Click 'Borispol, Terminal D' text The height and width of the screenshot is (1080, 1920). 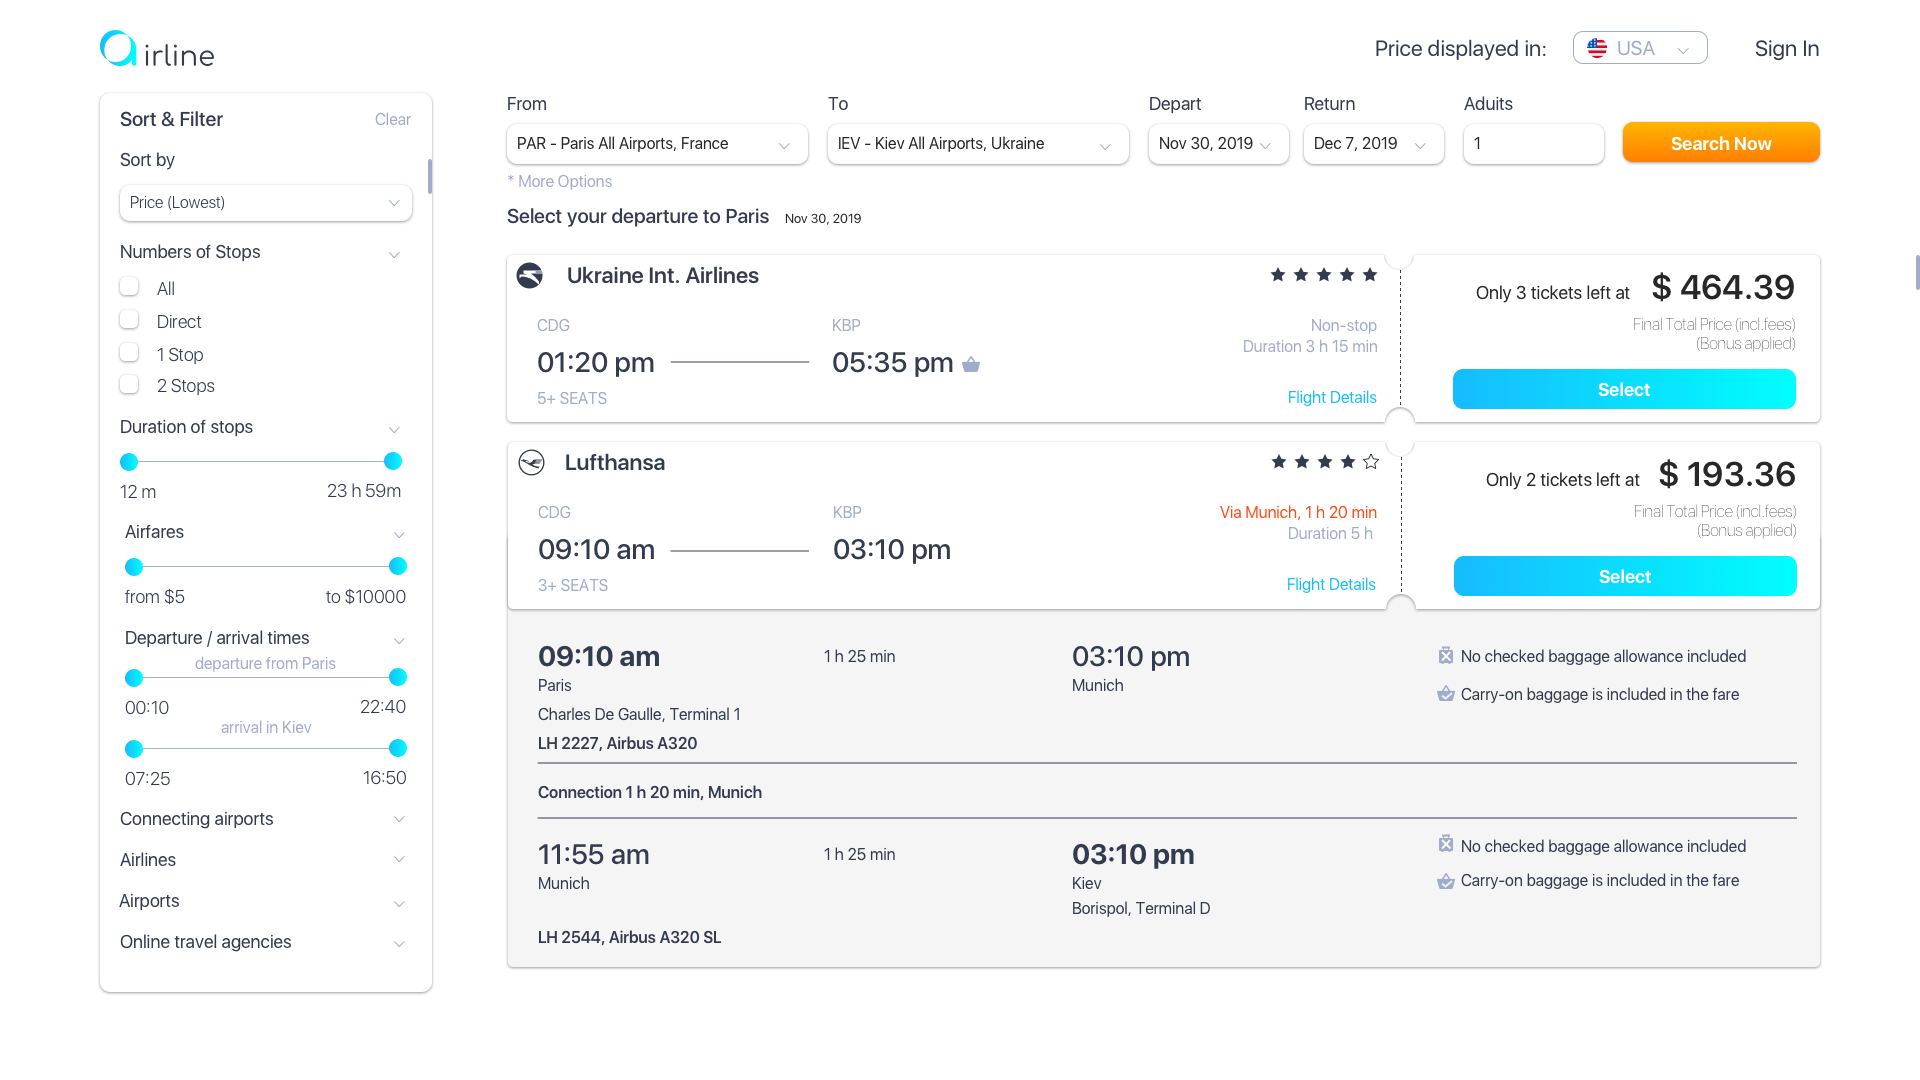point(1141,908)
